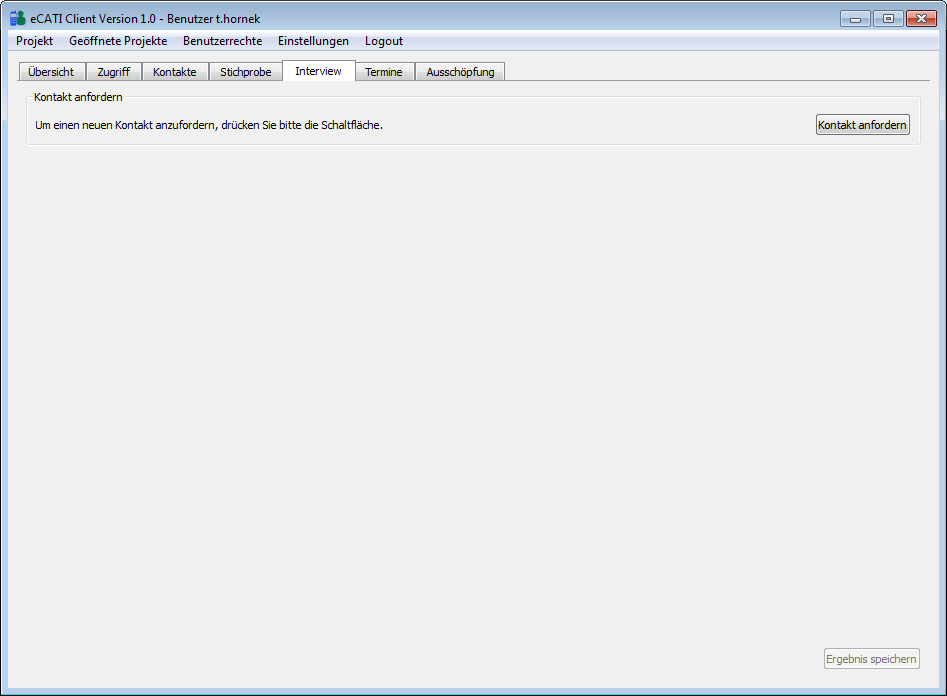
Task: Minimize the eCATI Client window
Action: coord(855,18)
